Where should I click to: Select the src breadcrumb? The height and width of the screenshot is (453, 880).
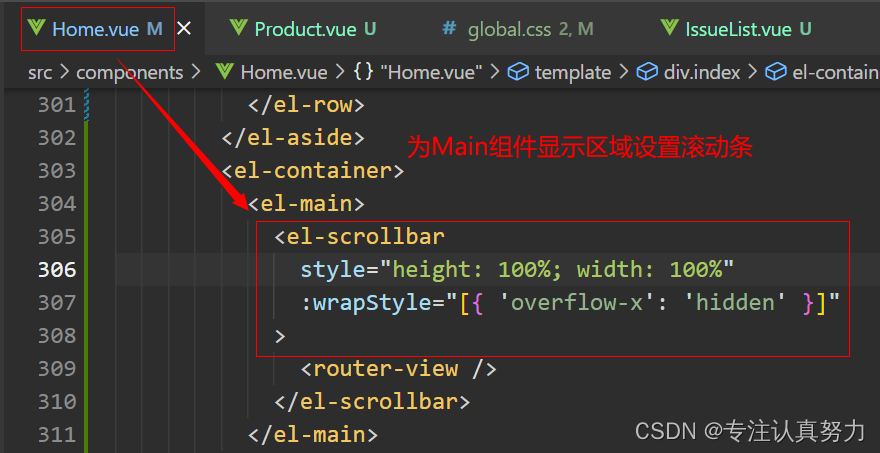[41, 72]
